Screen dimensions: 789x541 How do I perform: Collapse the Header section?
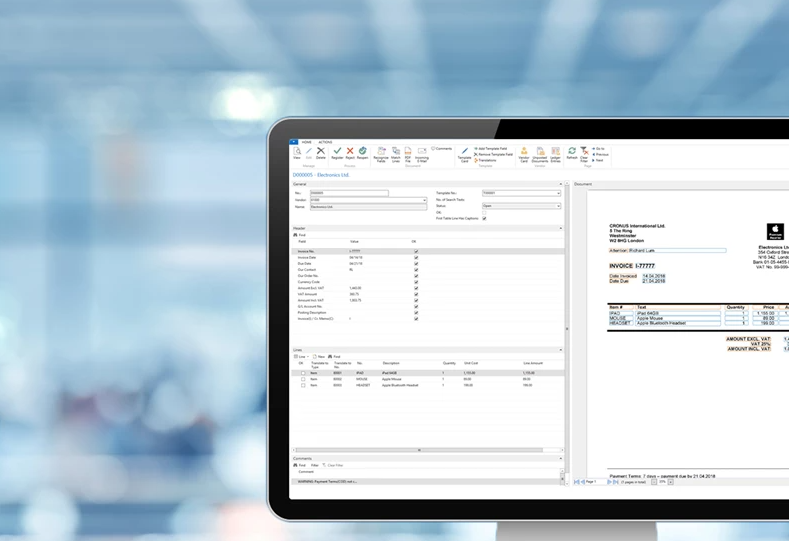click(x=561, y=228)
